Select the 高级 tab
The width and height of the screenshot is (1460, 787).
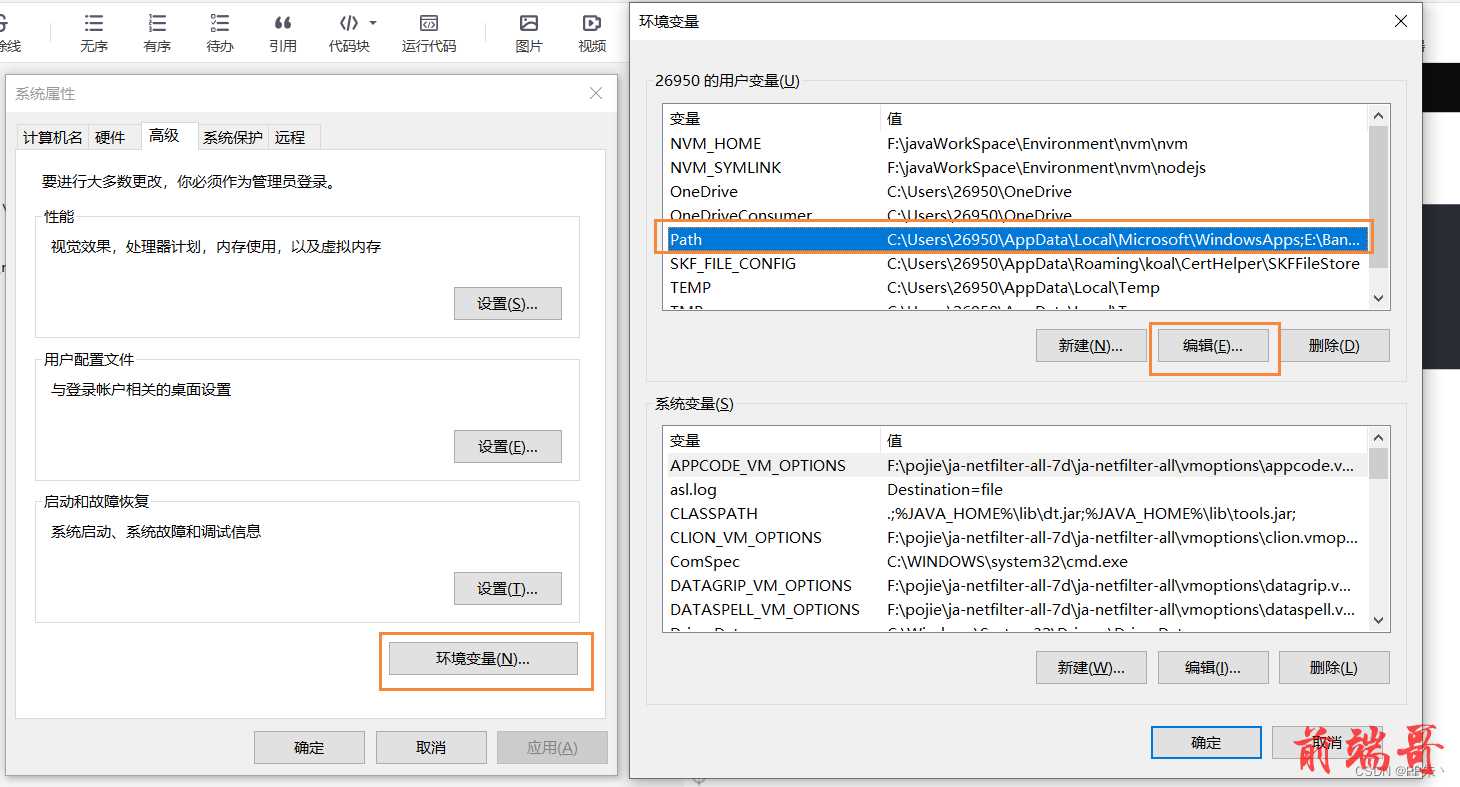click(164, 135)
